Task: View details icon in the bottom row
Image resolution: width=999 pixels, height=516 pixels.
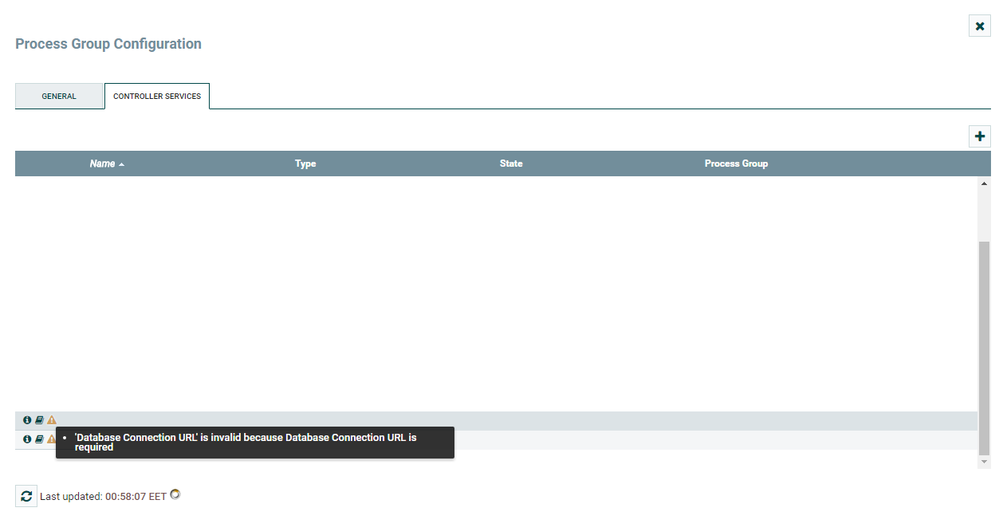Action: 27,439
